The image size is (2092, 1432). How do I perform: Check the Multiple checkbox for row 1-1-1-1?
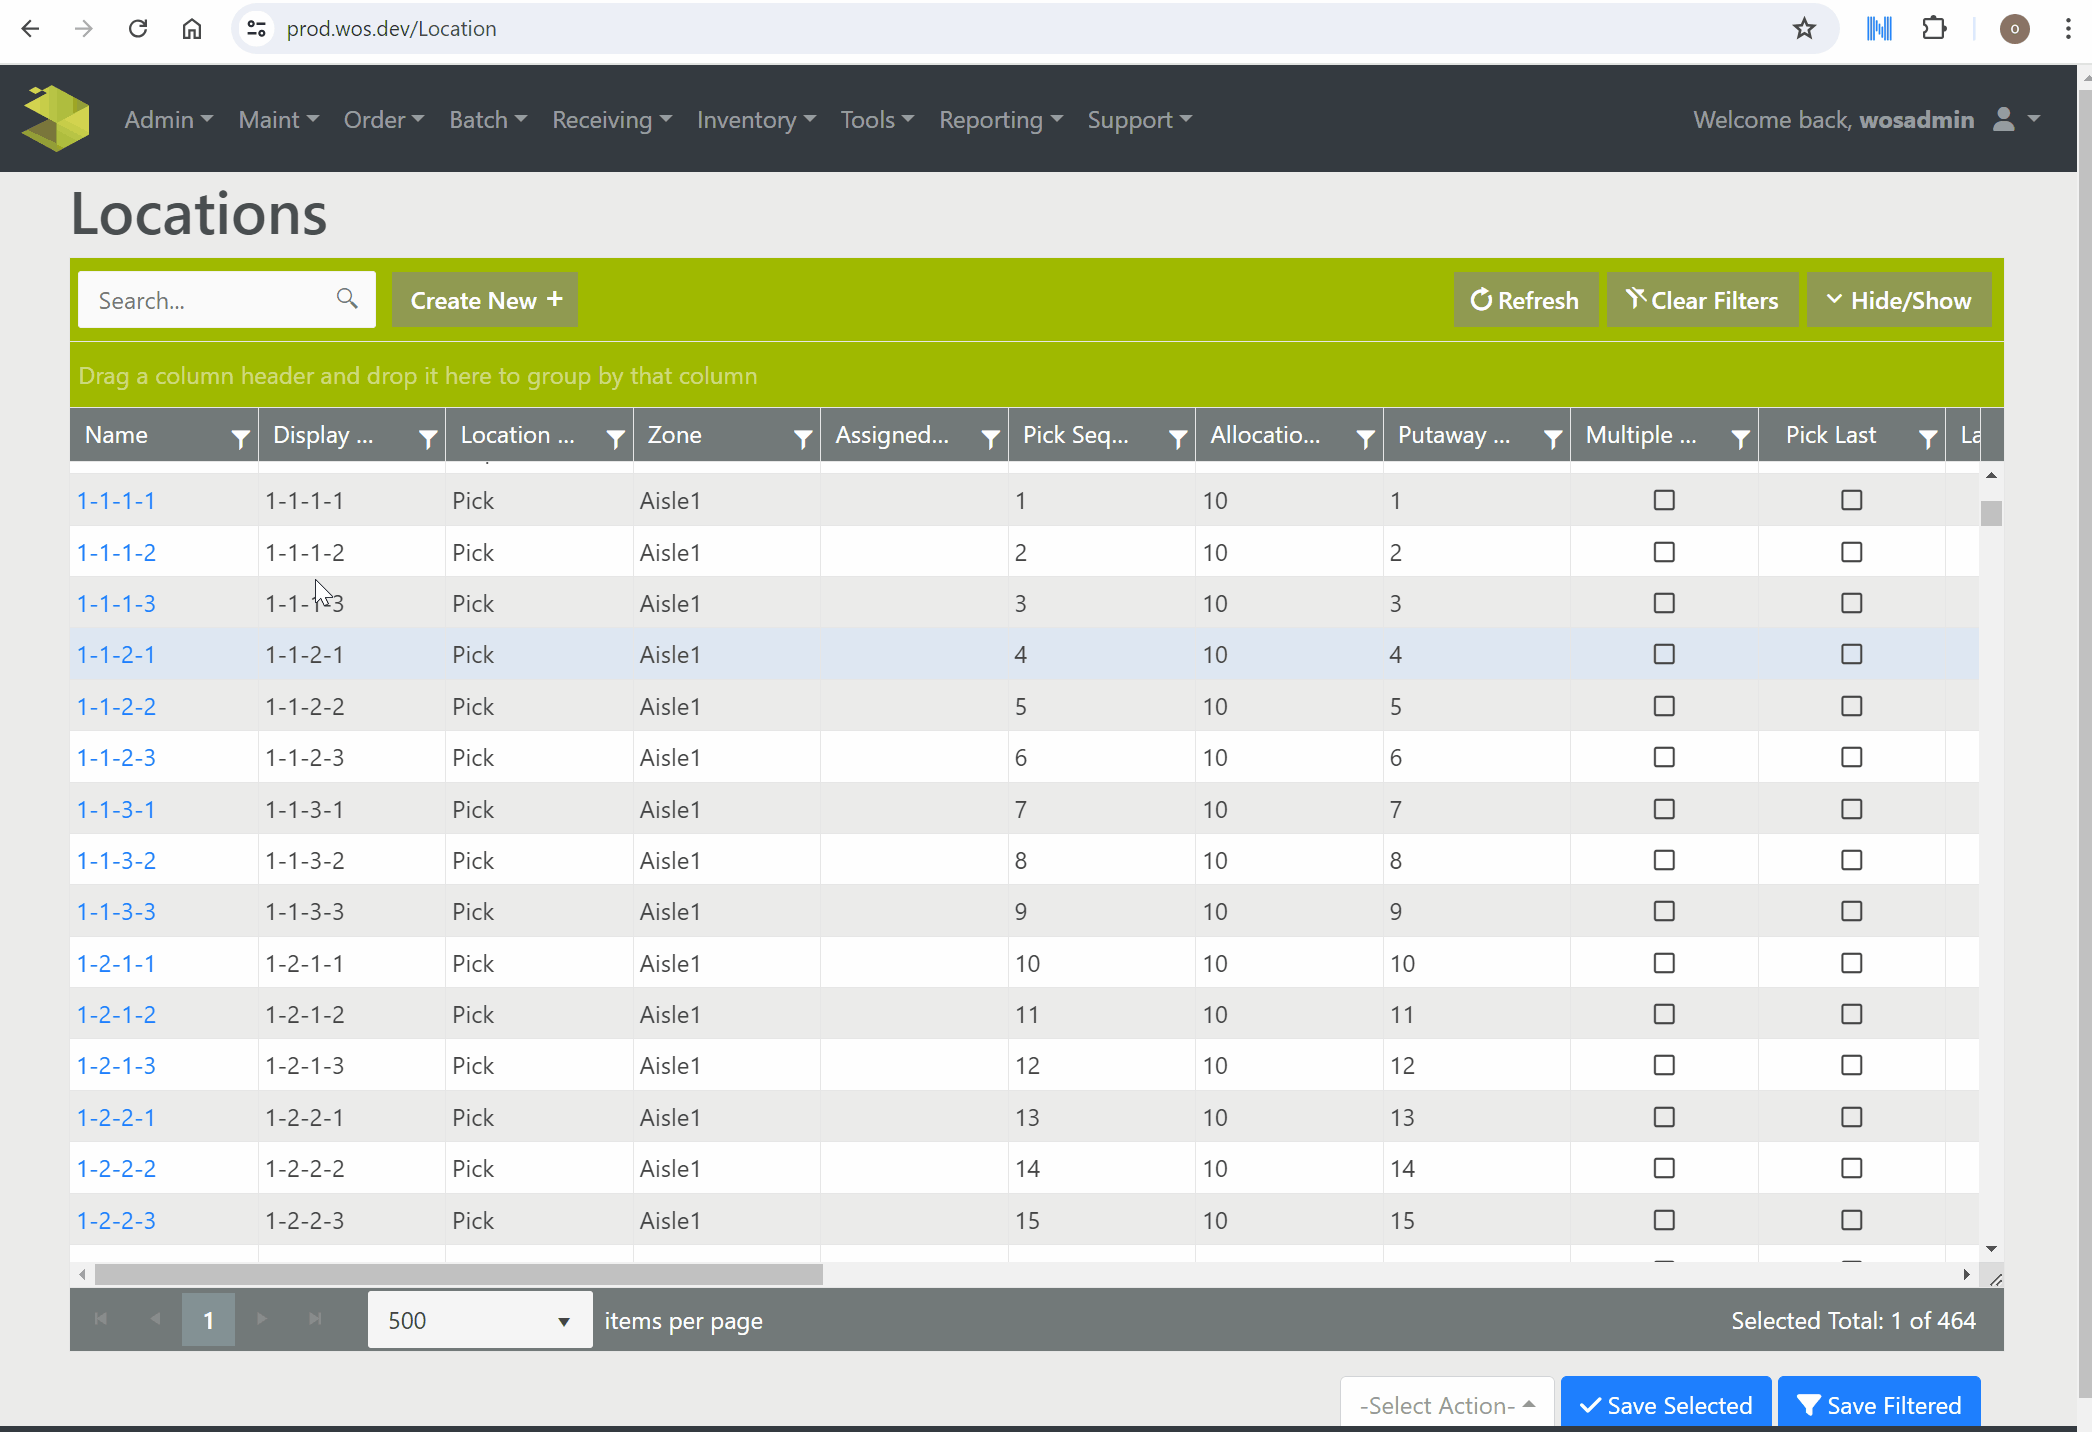[1664, 500]
